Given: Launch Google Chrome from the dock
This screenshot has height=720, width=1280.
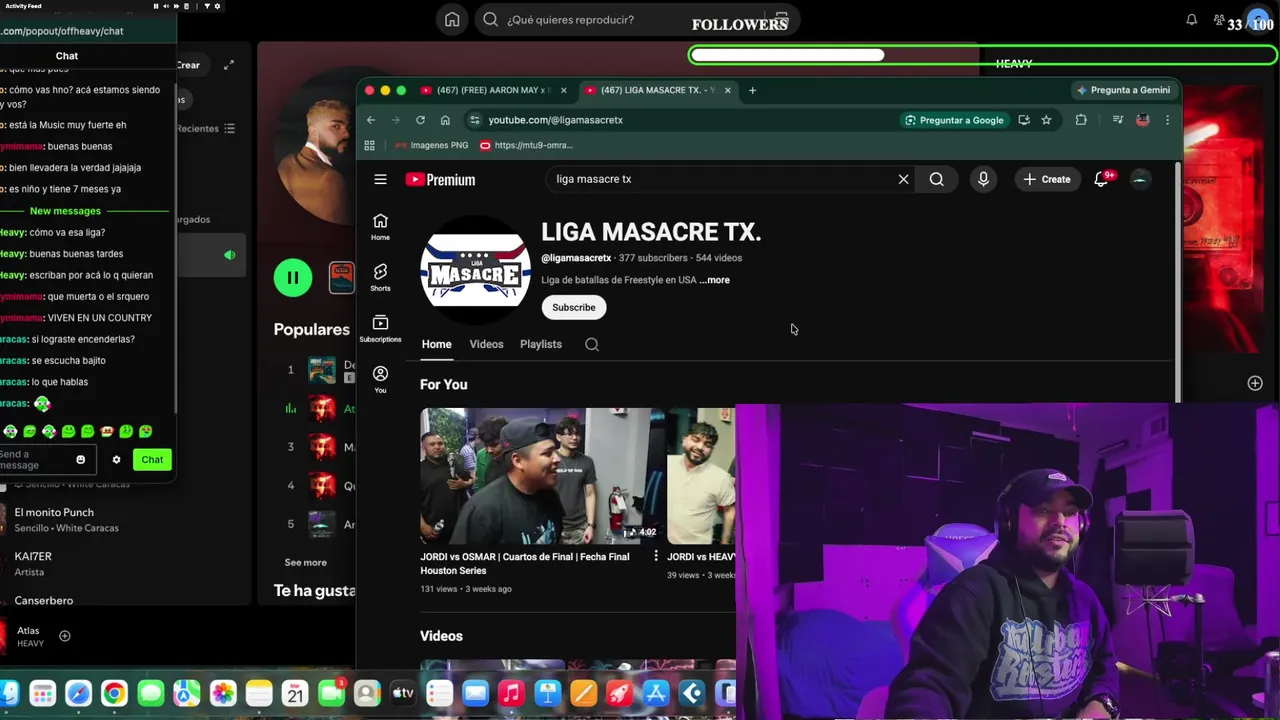Looking at the screenshot, I should click(x=114, y=693).
